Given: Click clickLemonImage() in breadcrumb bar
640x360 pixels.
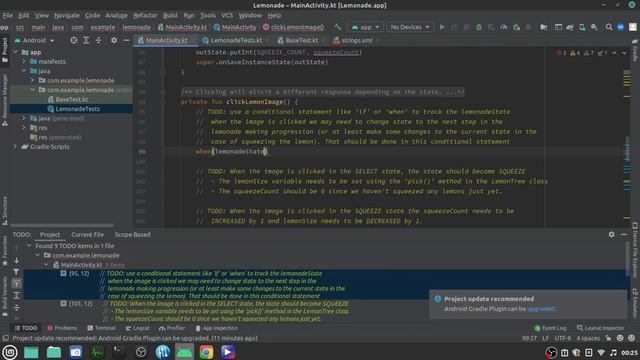Looking at the screenshot, I should click(x=293, y=27).
